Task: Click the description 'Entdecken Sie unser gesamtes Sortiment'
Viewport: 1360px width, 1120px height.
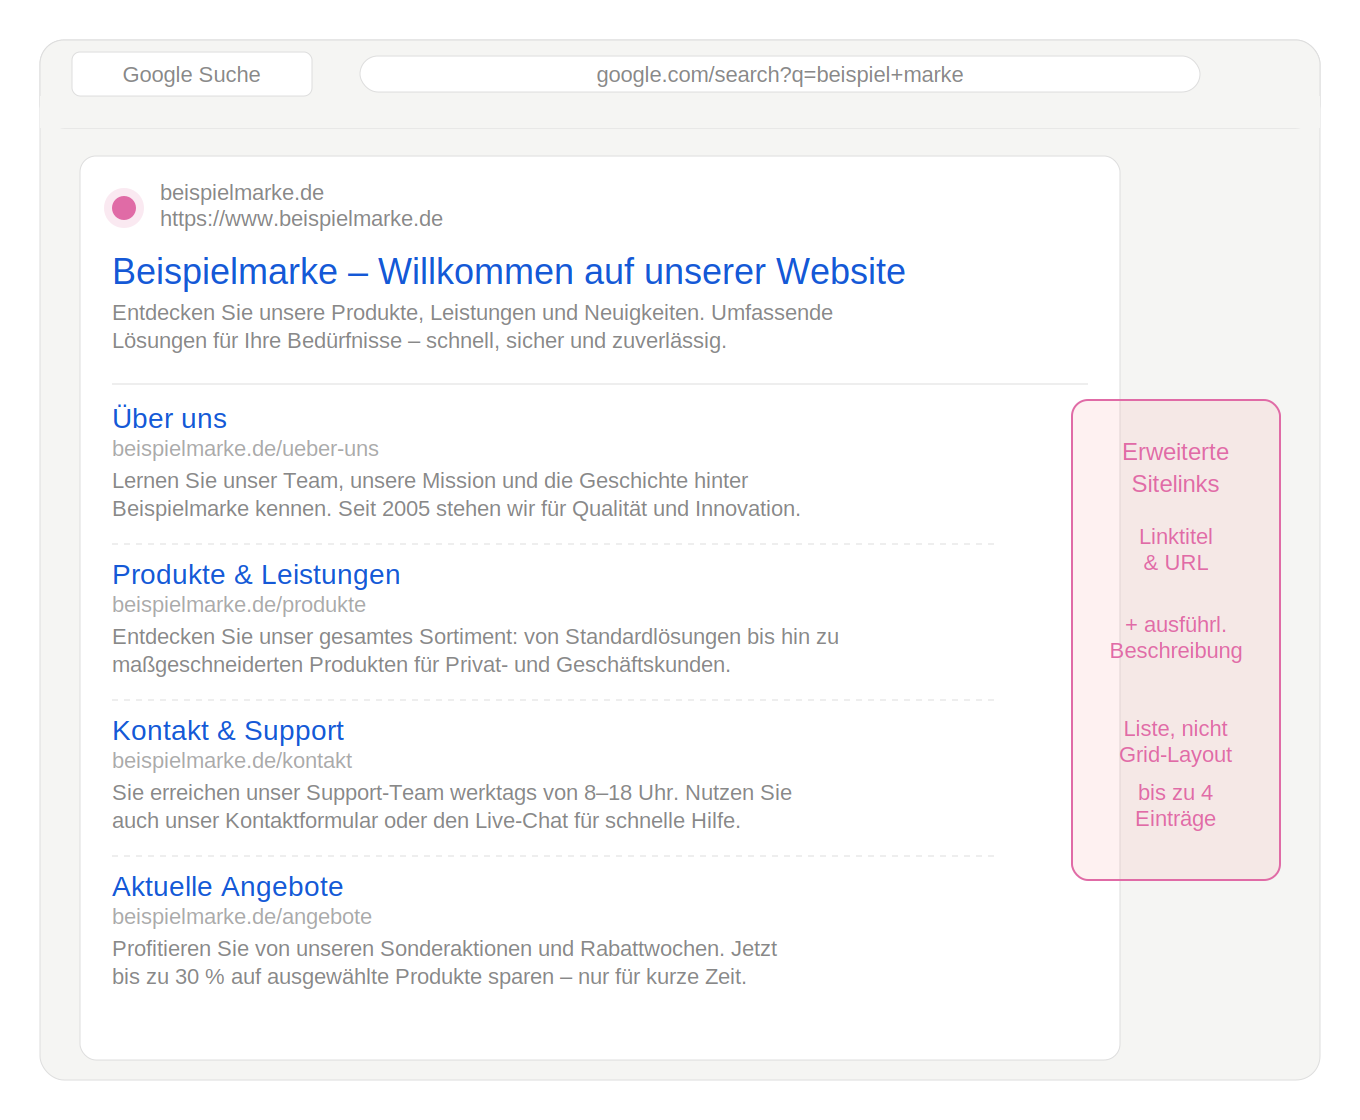Action: tap(475, 650)
